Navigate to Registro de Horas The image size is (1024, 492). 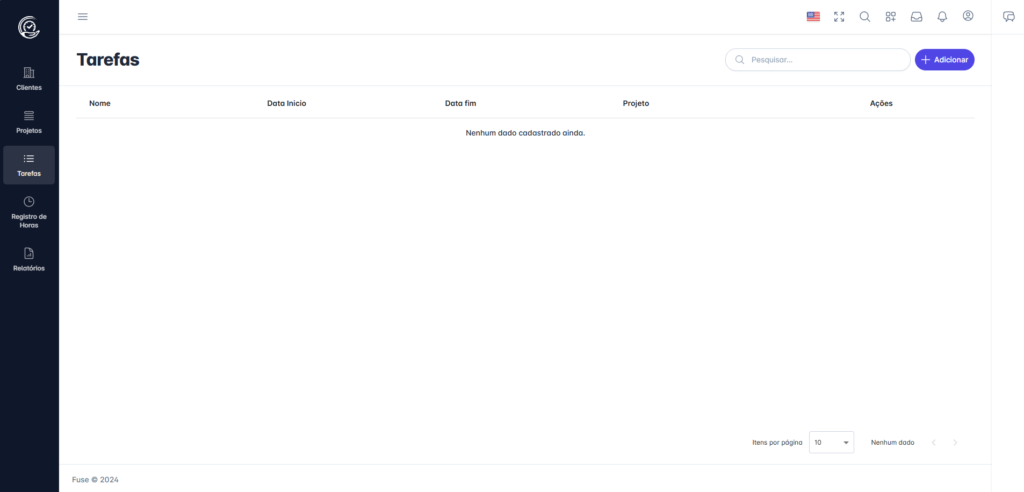point(29,212)
